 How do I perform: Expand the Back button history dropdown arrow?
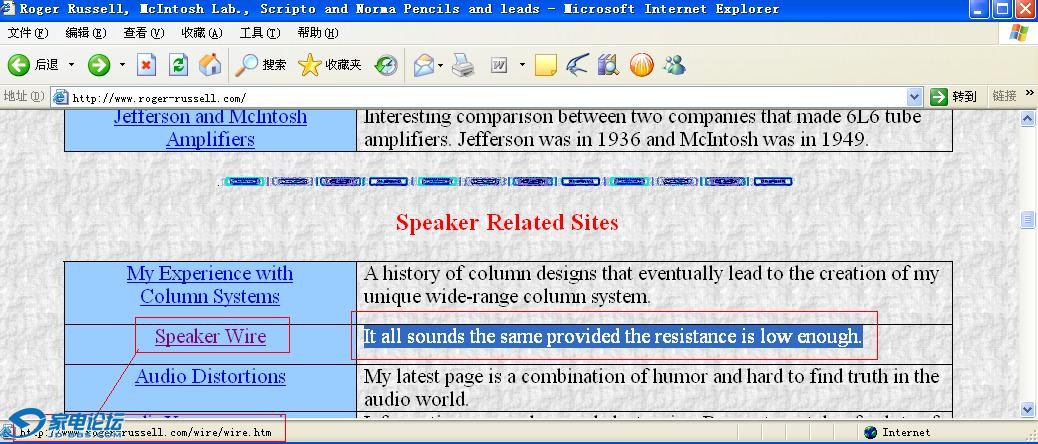click(71, 65)
